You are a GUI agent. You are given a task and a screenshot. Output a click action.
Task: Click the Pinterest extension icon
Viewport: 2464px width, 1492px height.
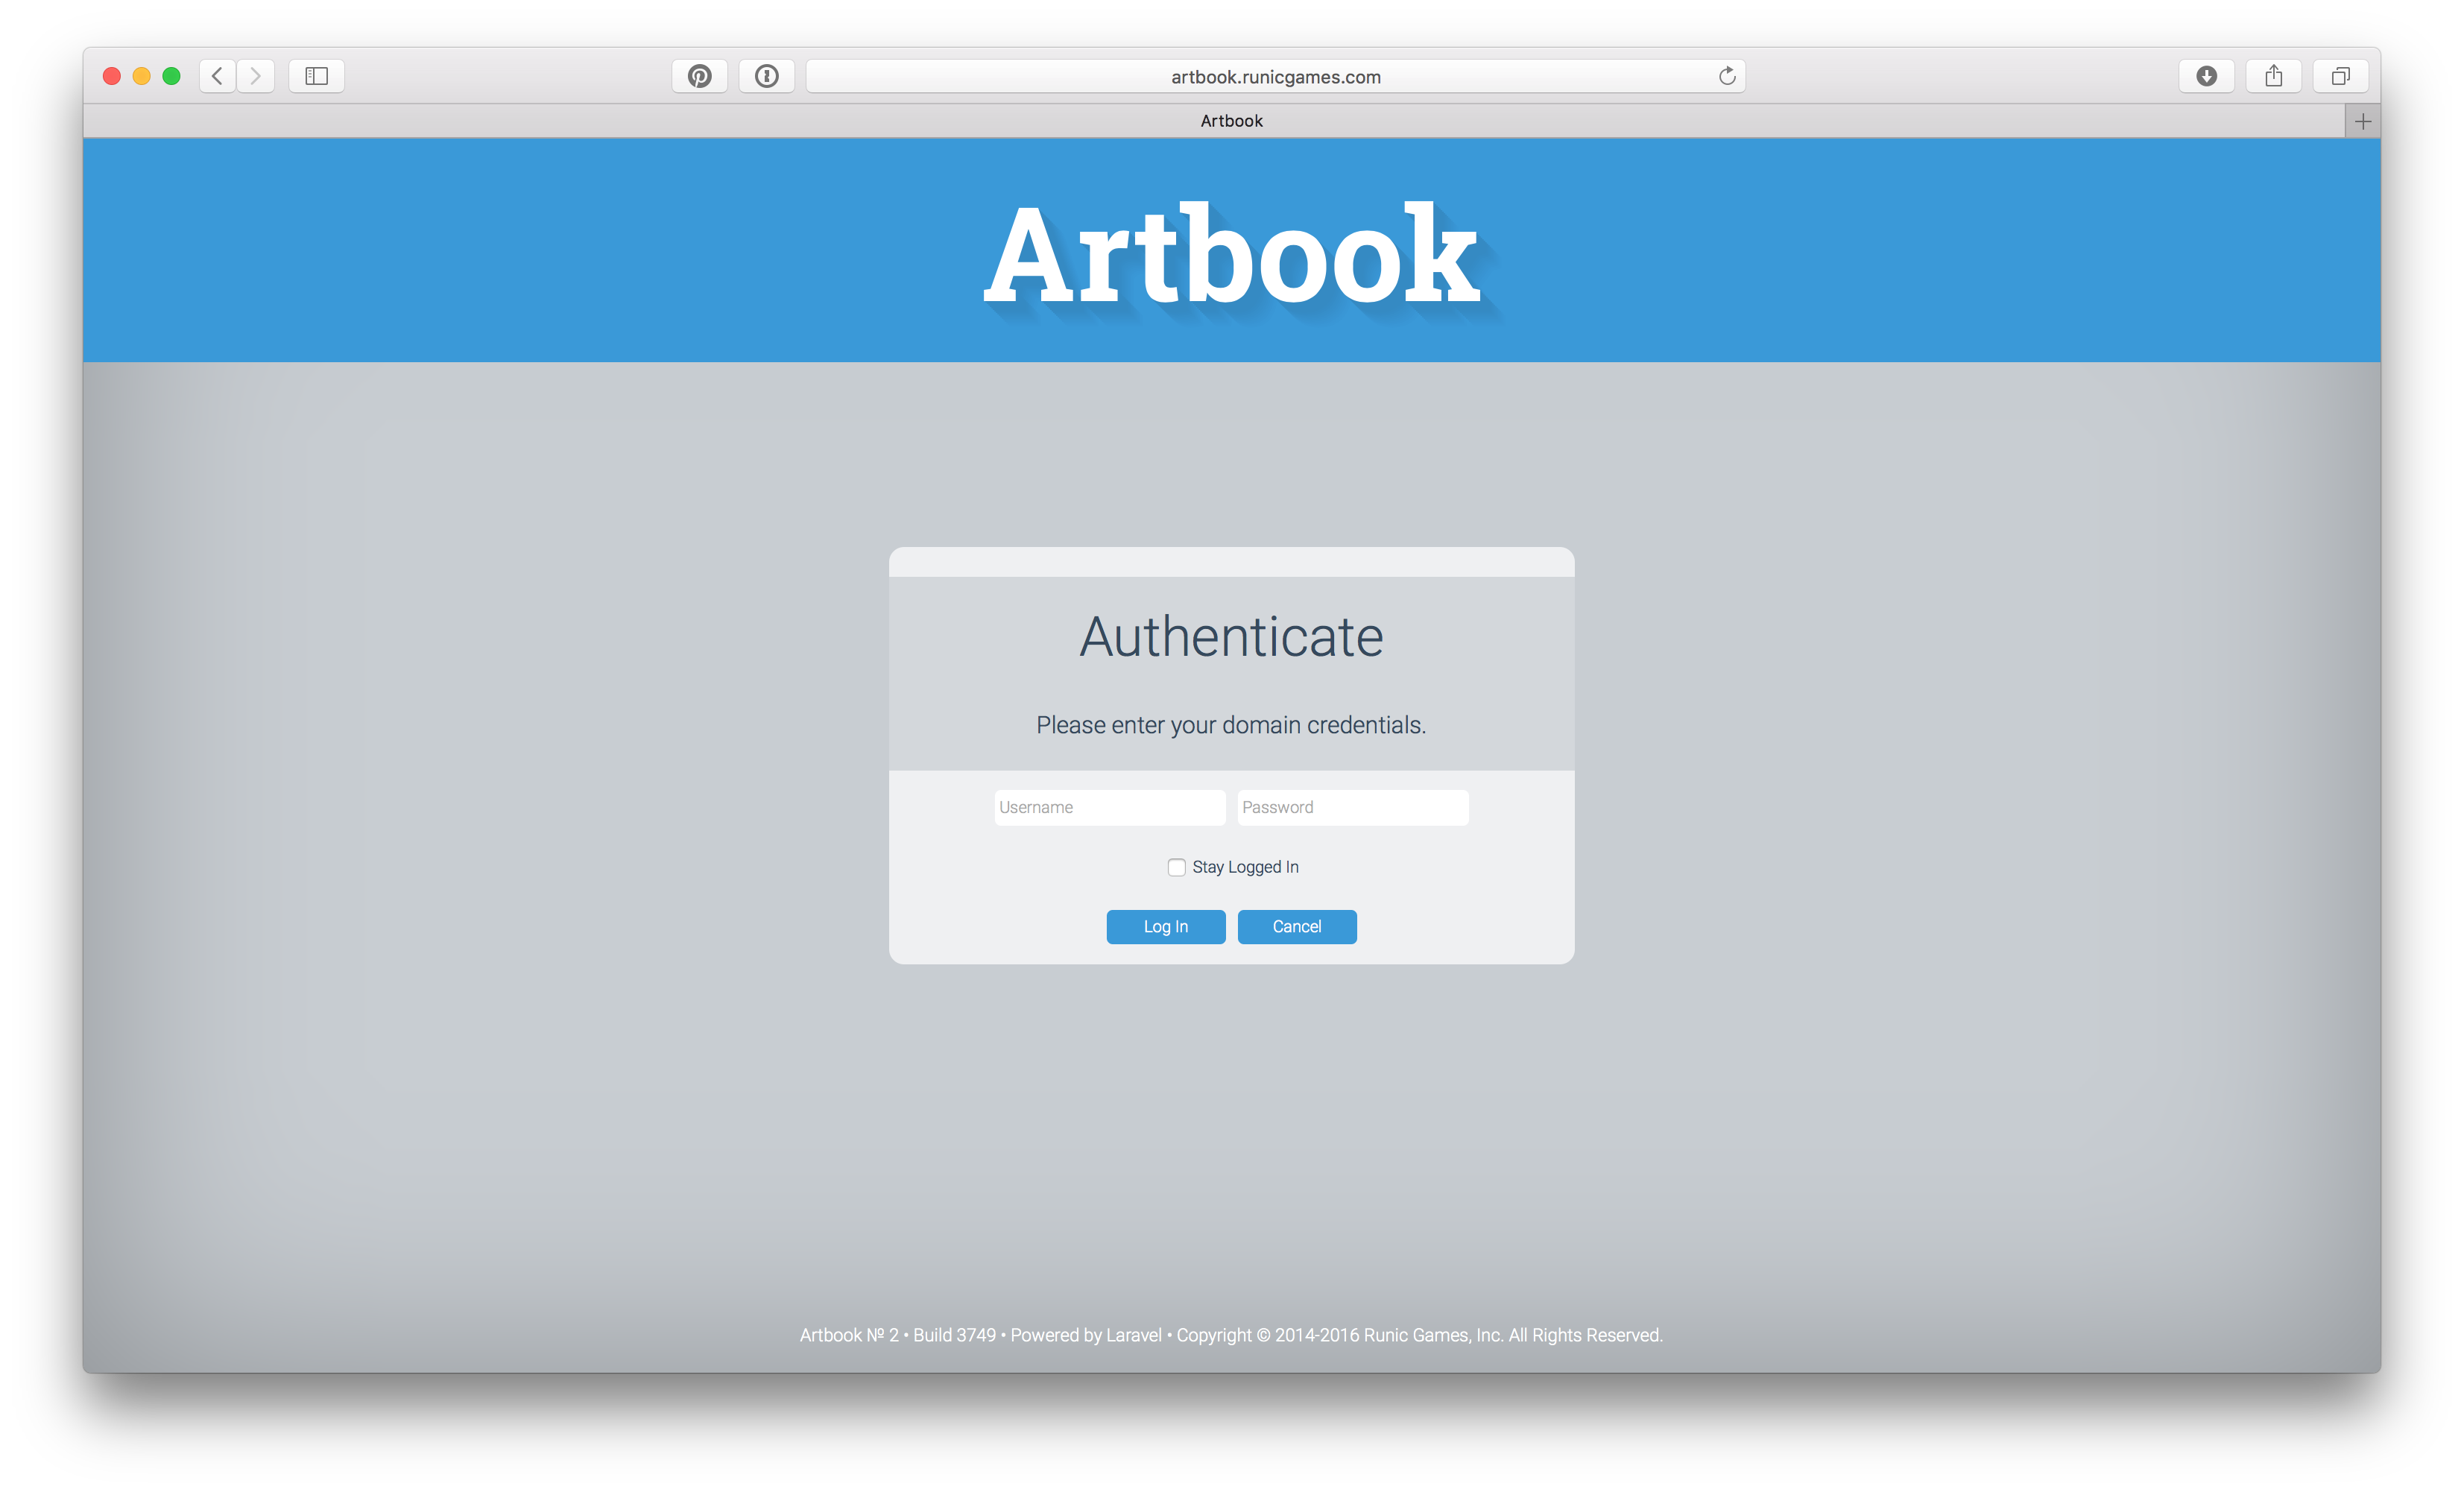coord(699,76)
